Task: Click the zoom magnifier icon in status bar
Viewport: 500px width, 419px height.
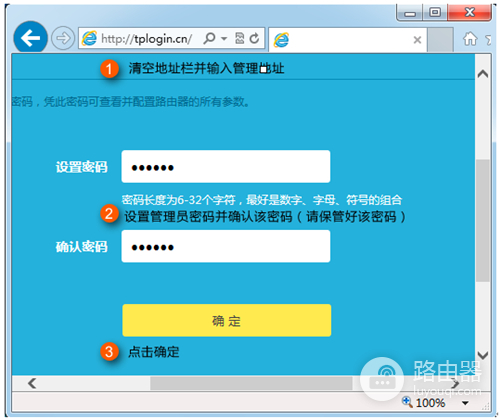Action: click(x=407, y=402)
